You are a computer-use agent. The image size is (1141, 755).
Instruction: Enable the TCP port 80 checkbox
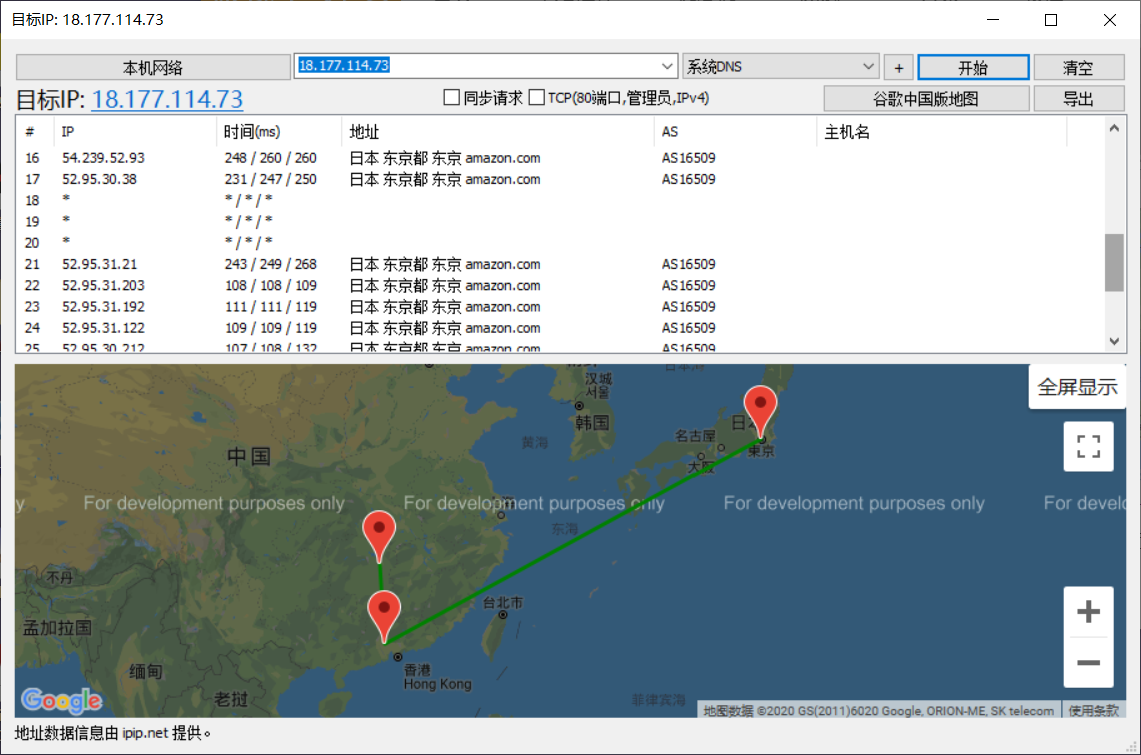pyautogui.click(x=537, y=98)
